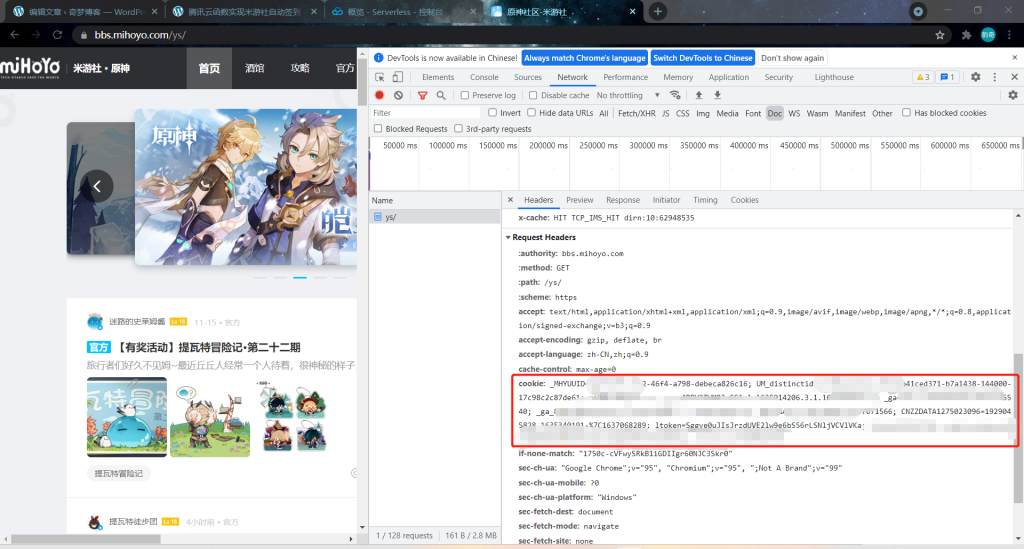Select the ys/ request row
The height and width of the screenshot is (549, 1024).
435,217
